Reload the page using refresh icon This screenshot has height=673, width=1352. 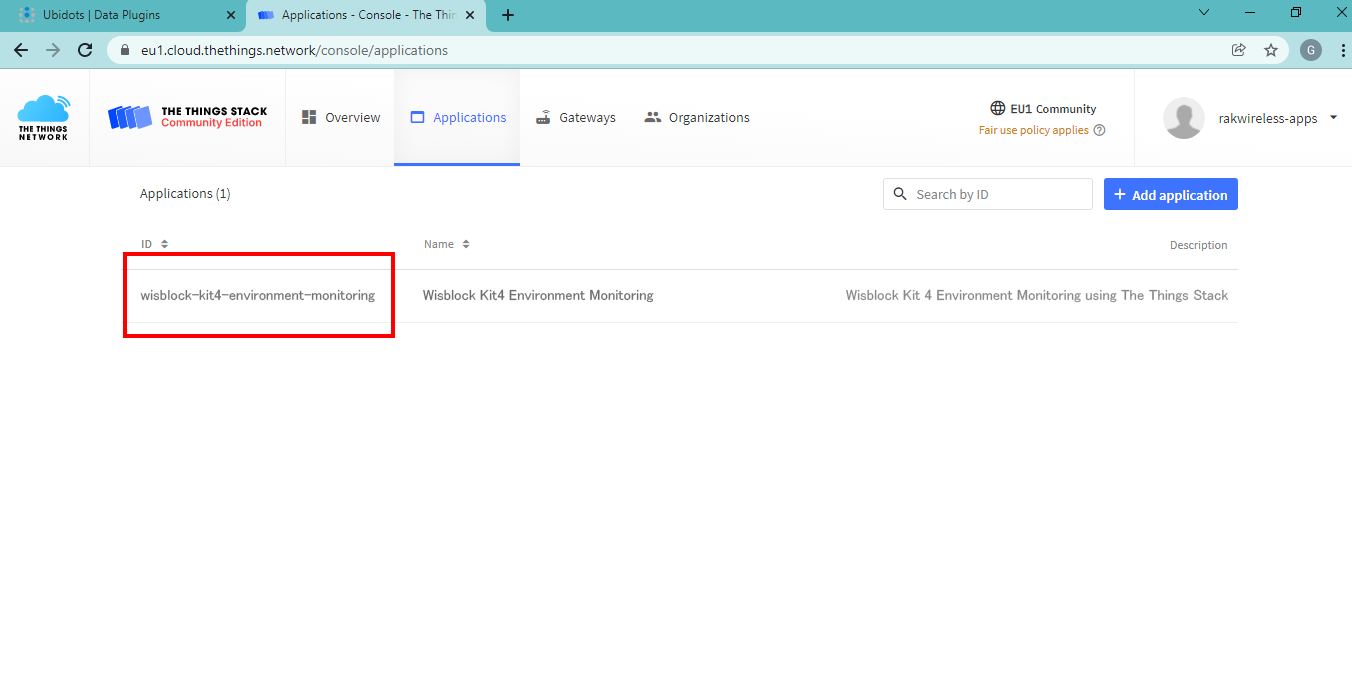85,50
